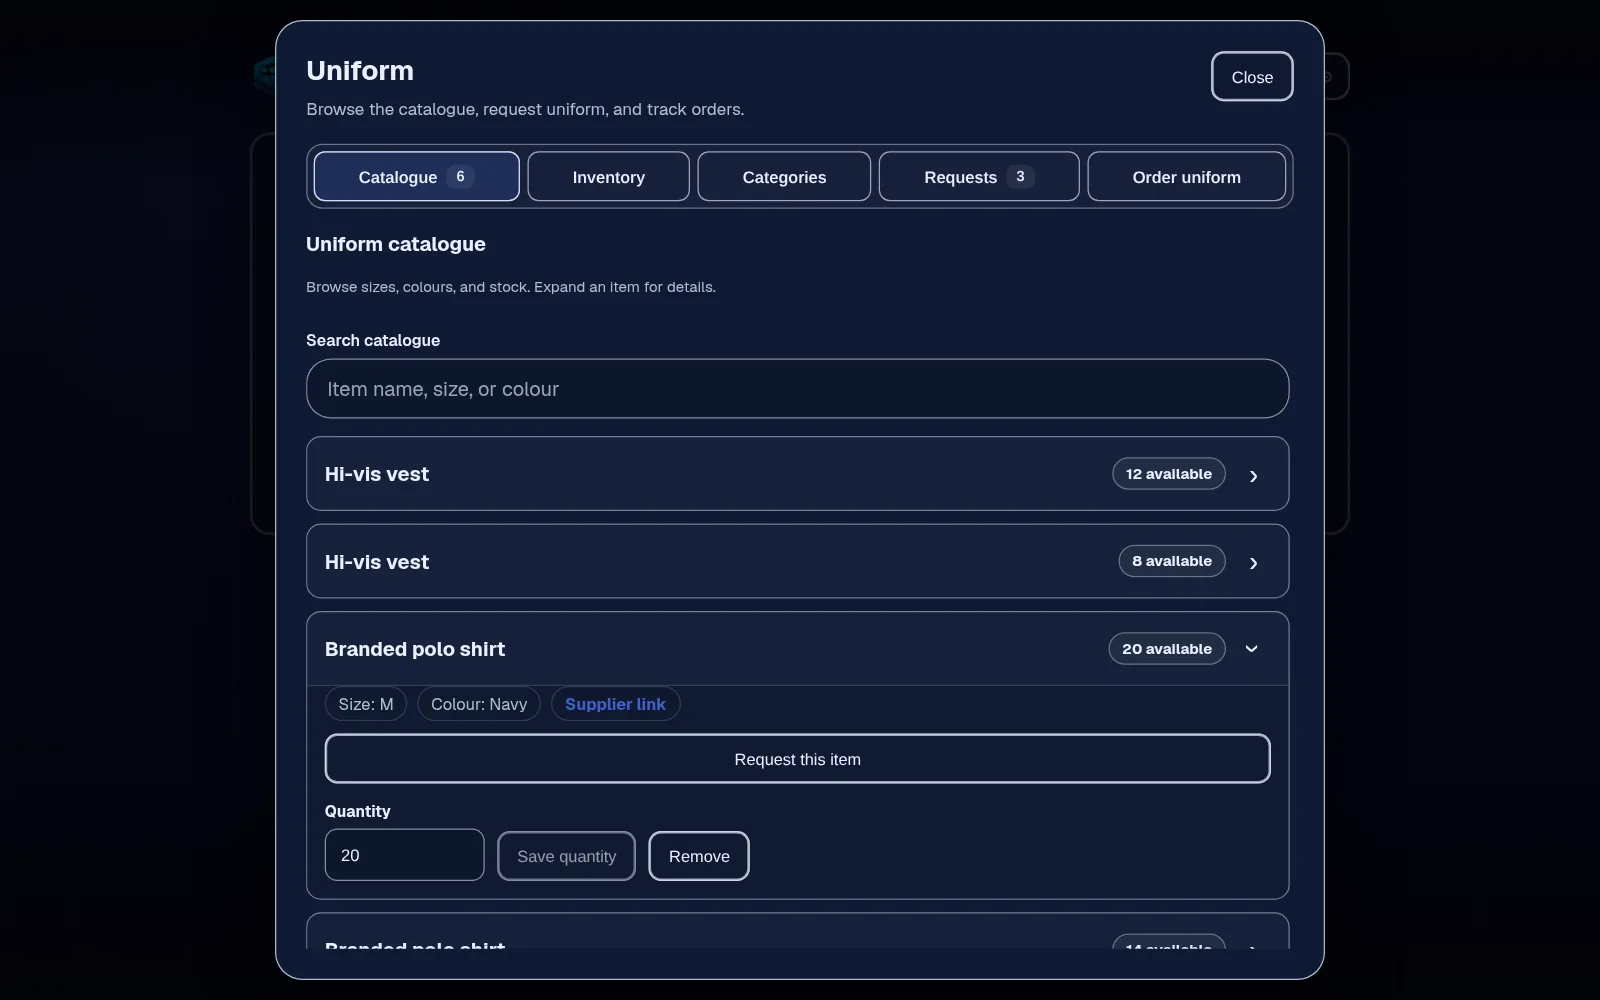Click the Colour: Navy chip
1600x1000 pixels.
click(x=479, y=704)
